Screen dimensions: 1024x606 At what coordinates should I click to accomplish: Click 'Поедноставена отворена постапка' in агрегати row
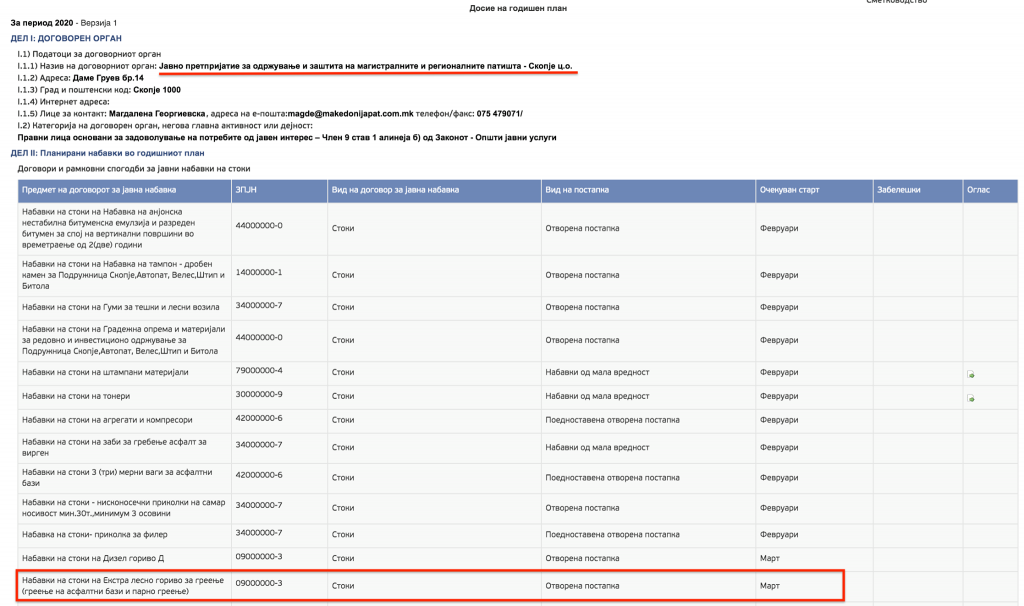point(612,420)
